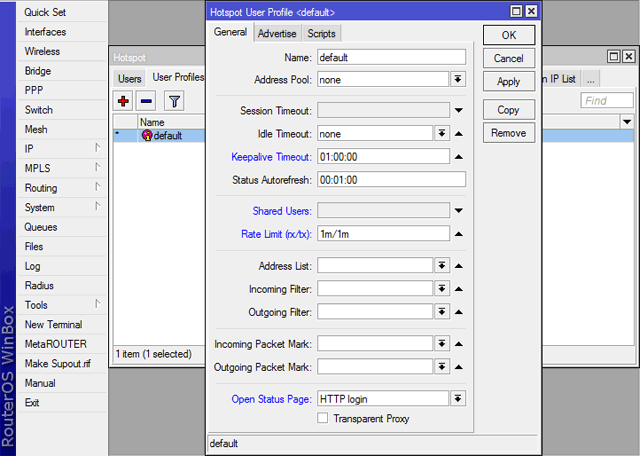Collapse Outgoing Packet Mark with up arrow
Image resolution: width=640 pixels, height=456 pixels.
tap(459, 367)
